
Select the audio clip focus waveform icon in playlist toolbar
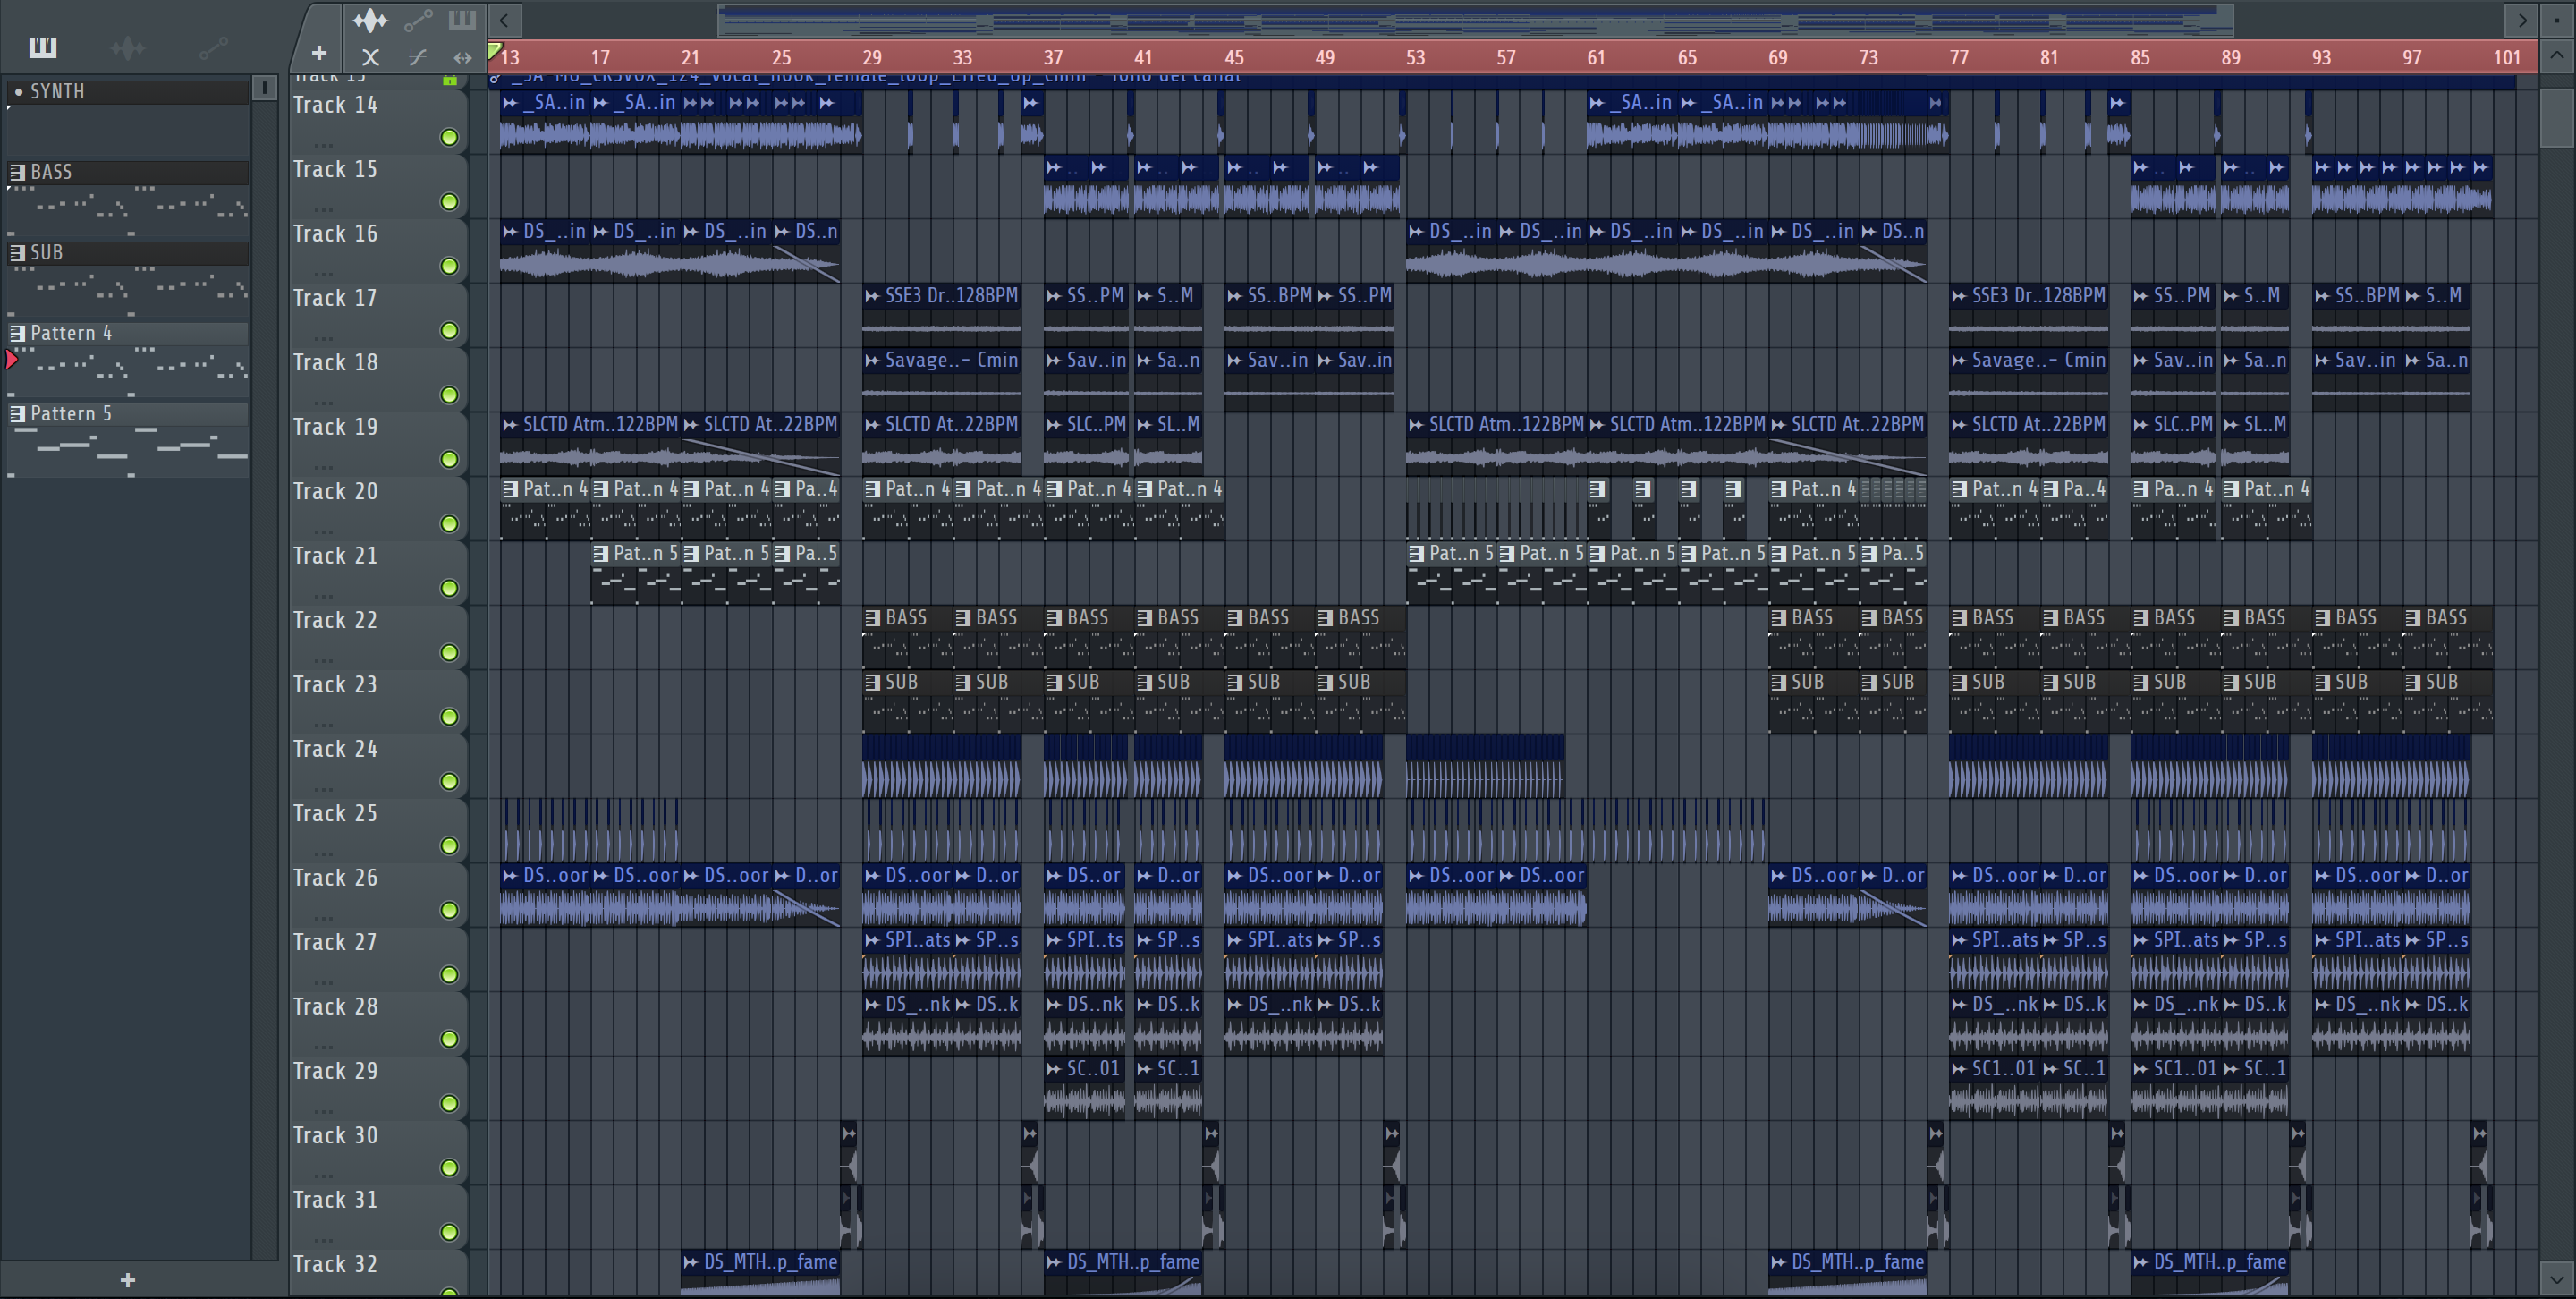point(370,20)
